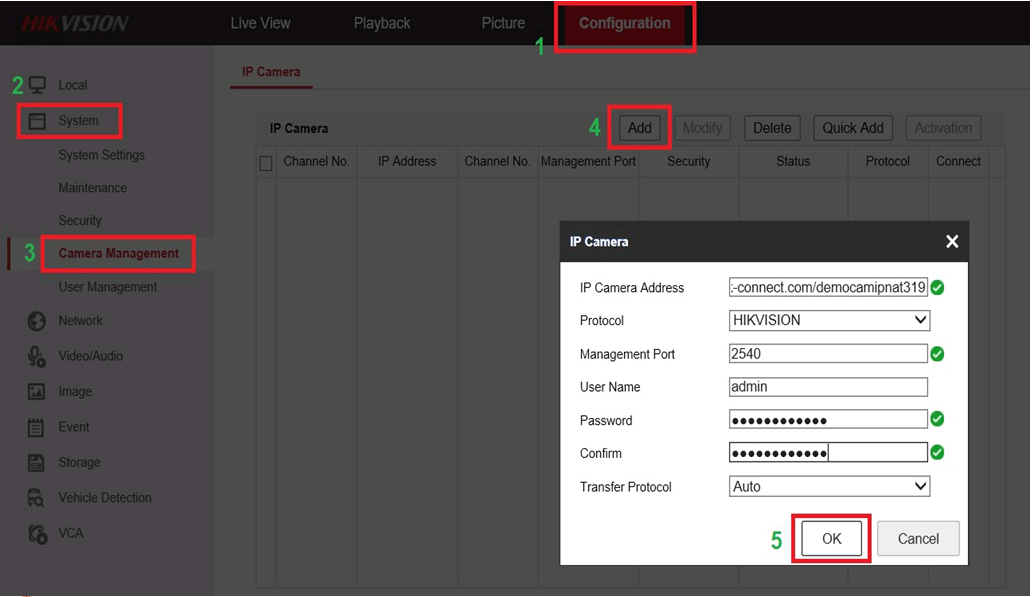Open the Protocol HIKVISION dropdown
Image resolution: width=1033 pixels, height=597 pixels.
pos(829,320)
